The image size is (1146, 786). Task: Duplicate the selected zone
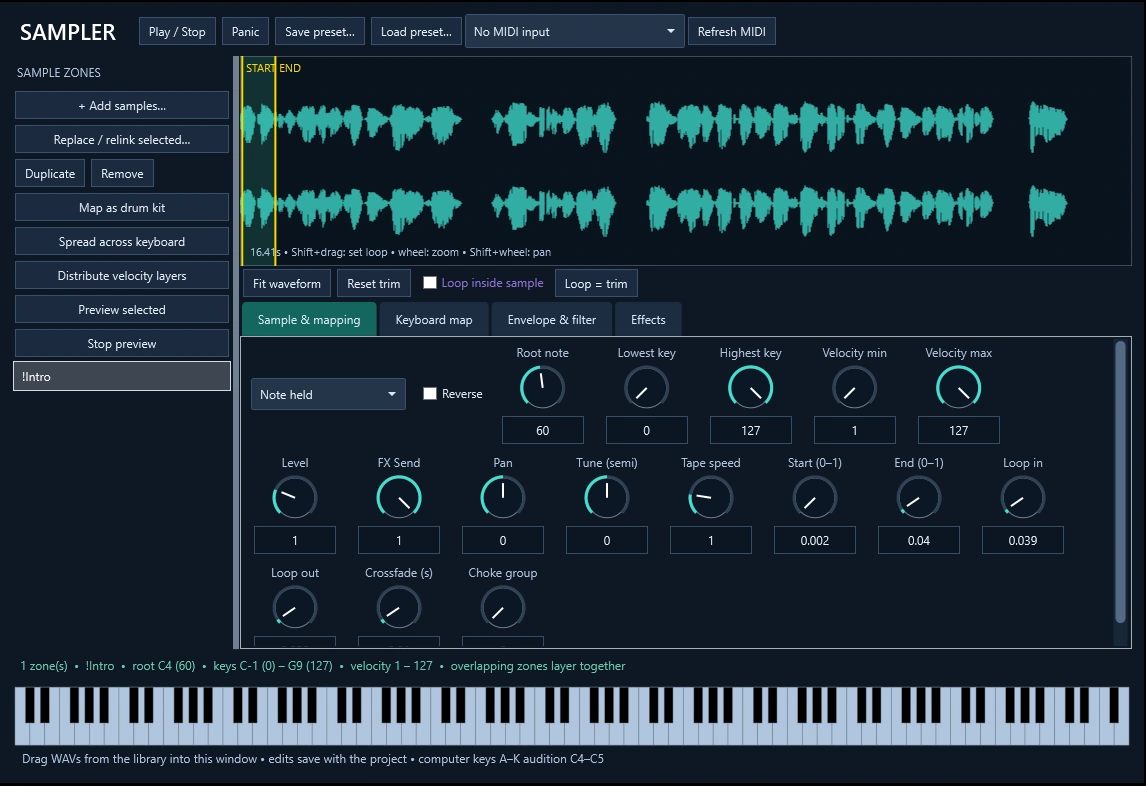[x=50, y=173]
